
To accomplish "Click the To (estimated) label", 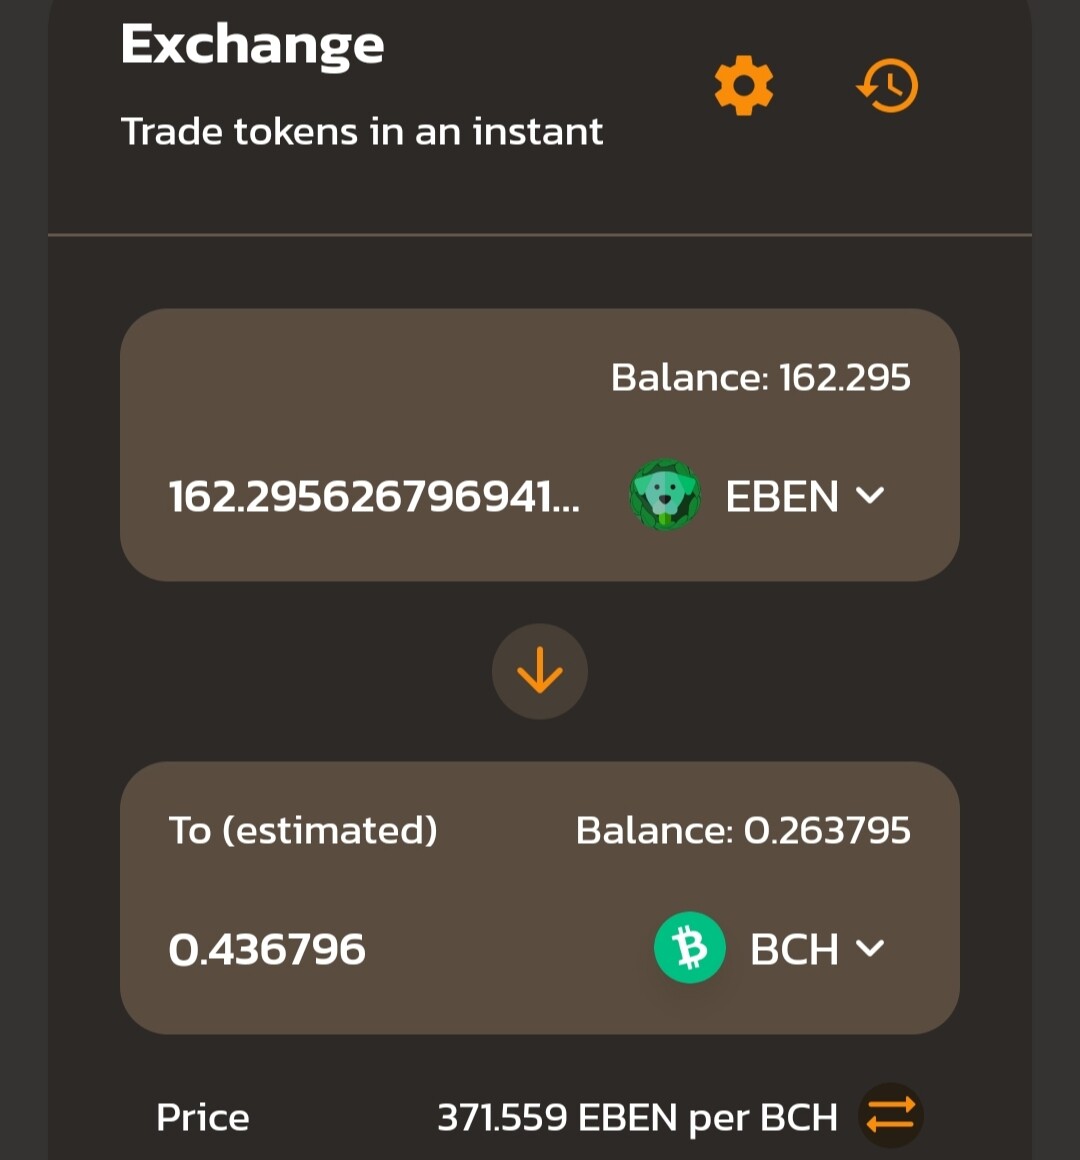I will 303,830.
